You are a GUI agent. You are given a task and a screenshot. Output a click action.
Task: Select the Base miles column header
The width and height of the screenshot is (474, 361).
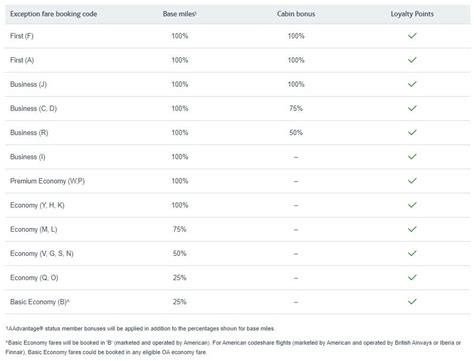179,14
